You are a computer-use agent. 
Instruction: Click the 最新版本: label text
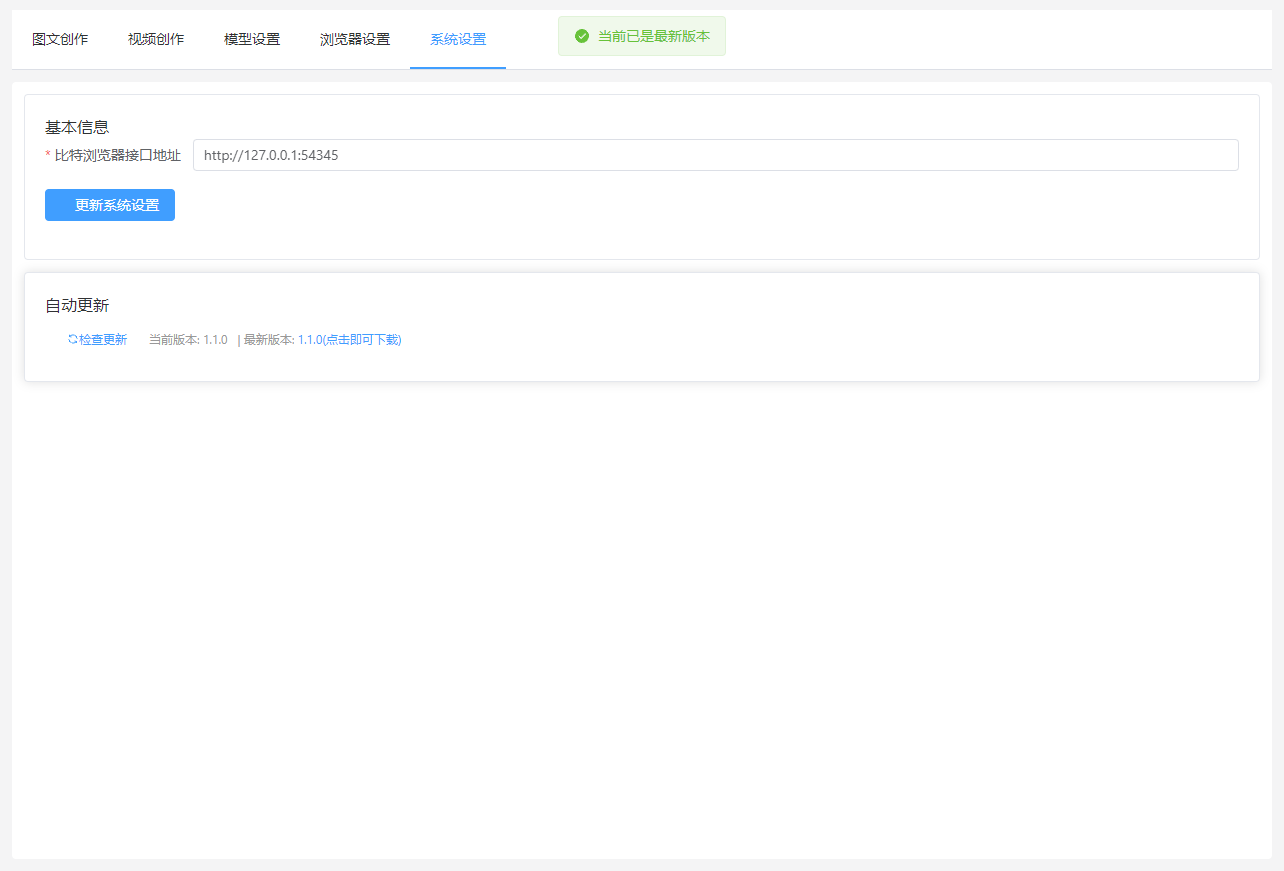[x=268, y=340]
